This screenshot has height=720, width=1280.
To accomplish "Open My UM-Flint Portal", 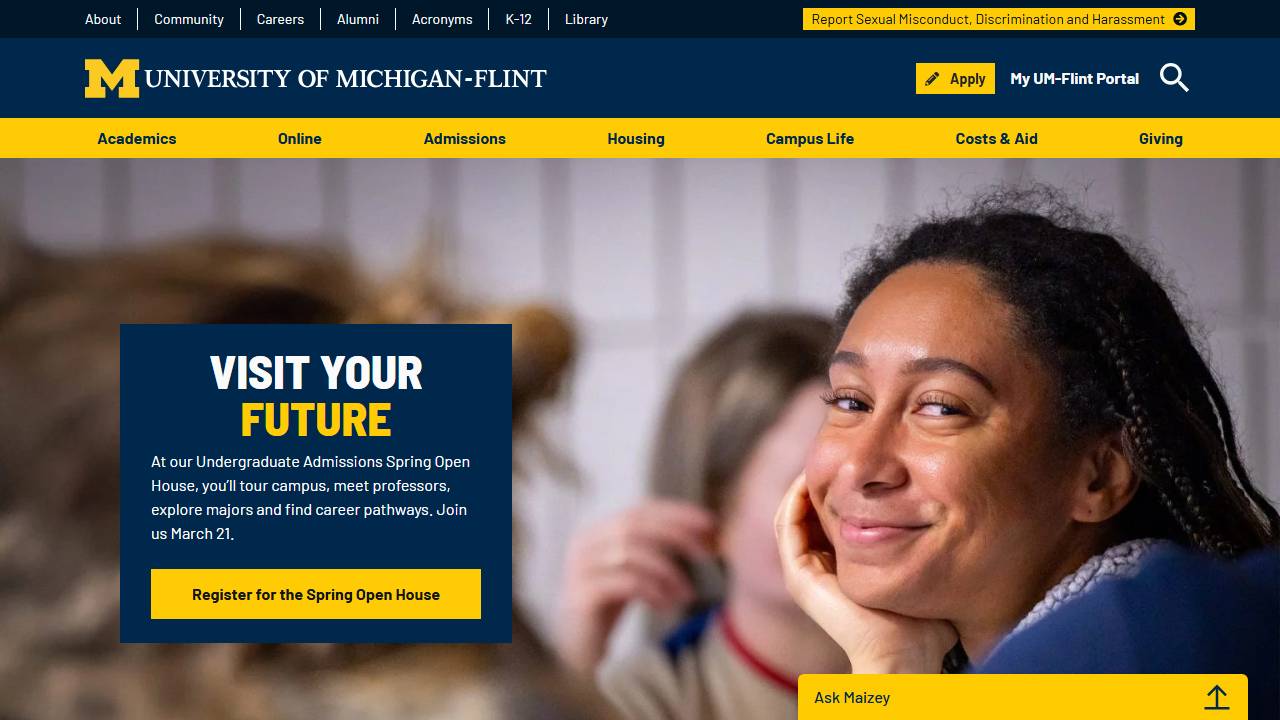I will [1075, 78].
